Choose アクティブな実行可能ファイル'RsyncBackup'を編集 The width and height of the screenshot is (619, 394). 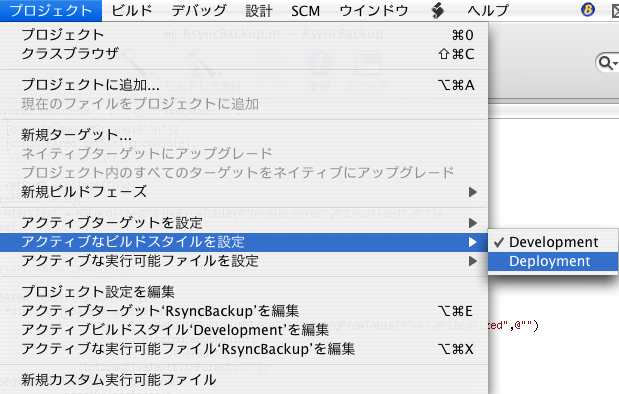pos(244,349)
